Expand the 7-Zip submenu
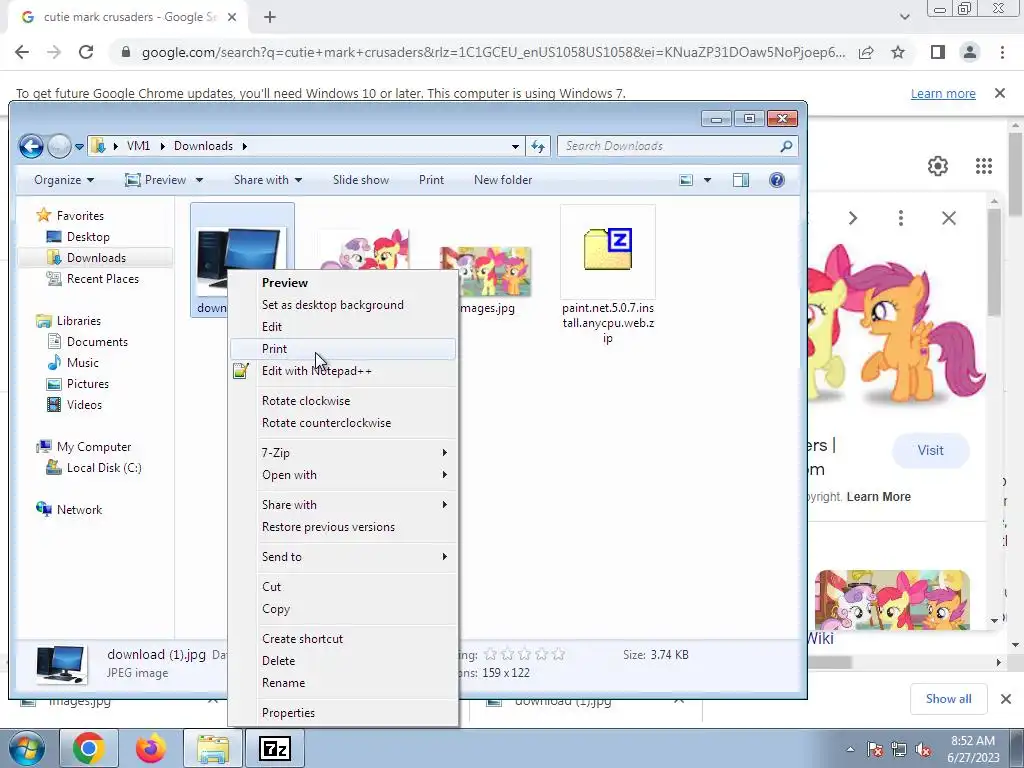The height and width of the screenshot is (768, 1024). (x=344, y=453)
